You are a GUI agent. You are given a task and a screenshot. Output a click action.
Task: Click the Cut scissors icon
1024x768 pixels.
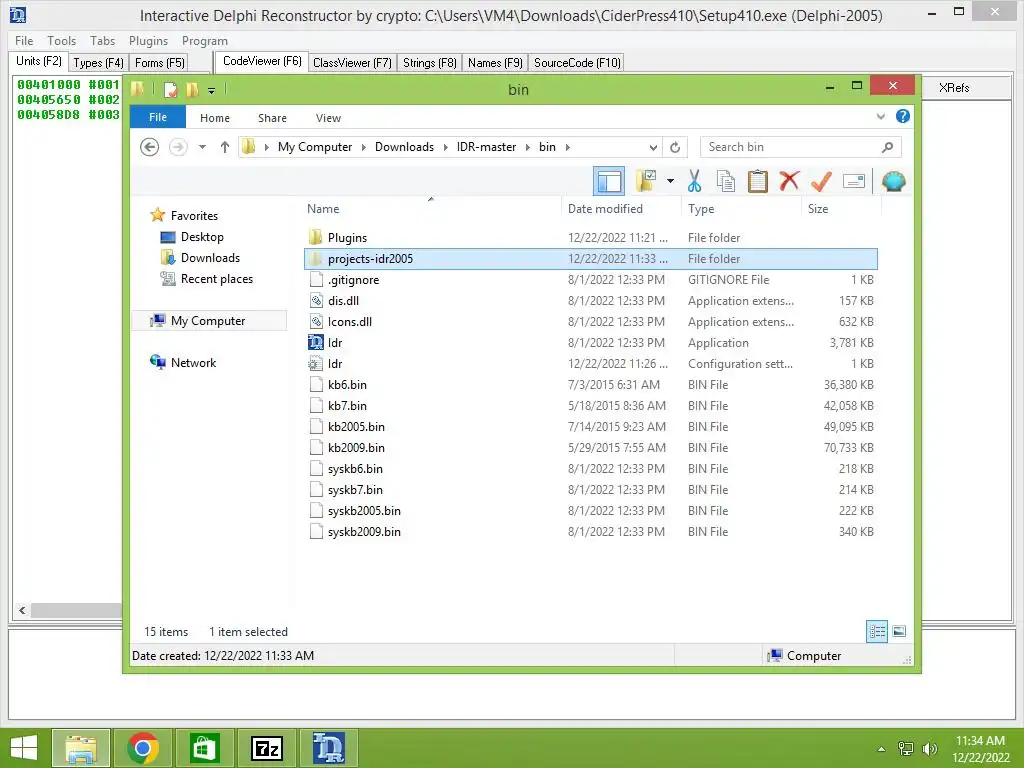(x=694, y=181)
